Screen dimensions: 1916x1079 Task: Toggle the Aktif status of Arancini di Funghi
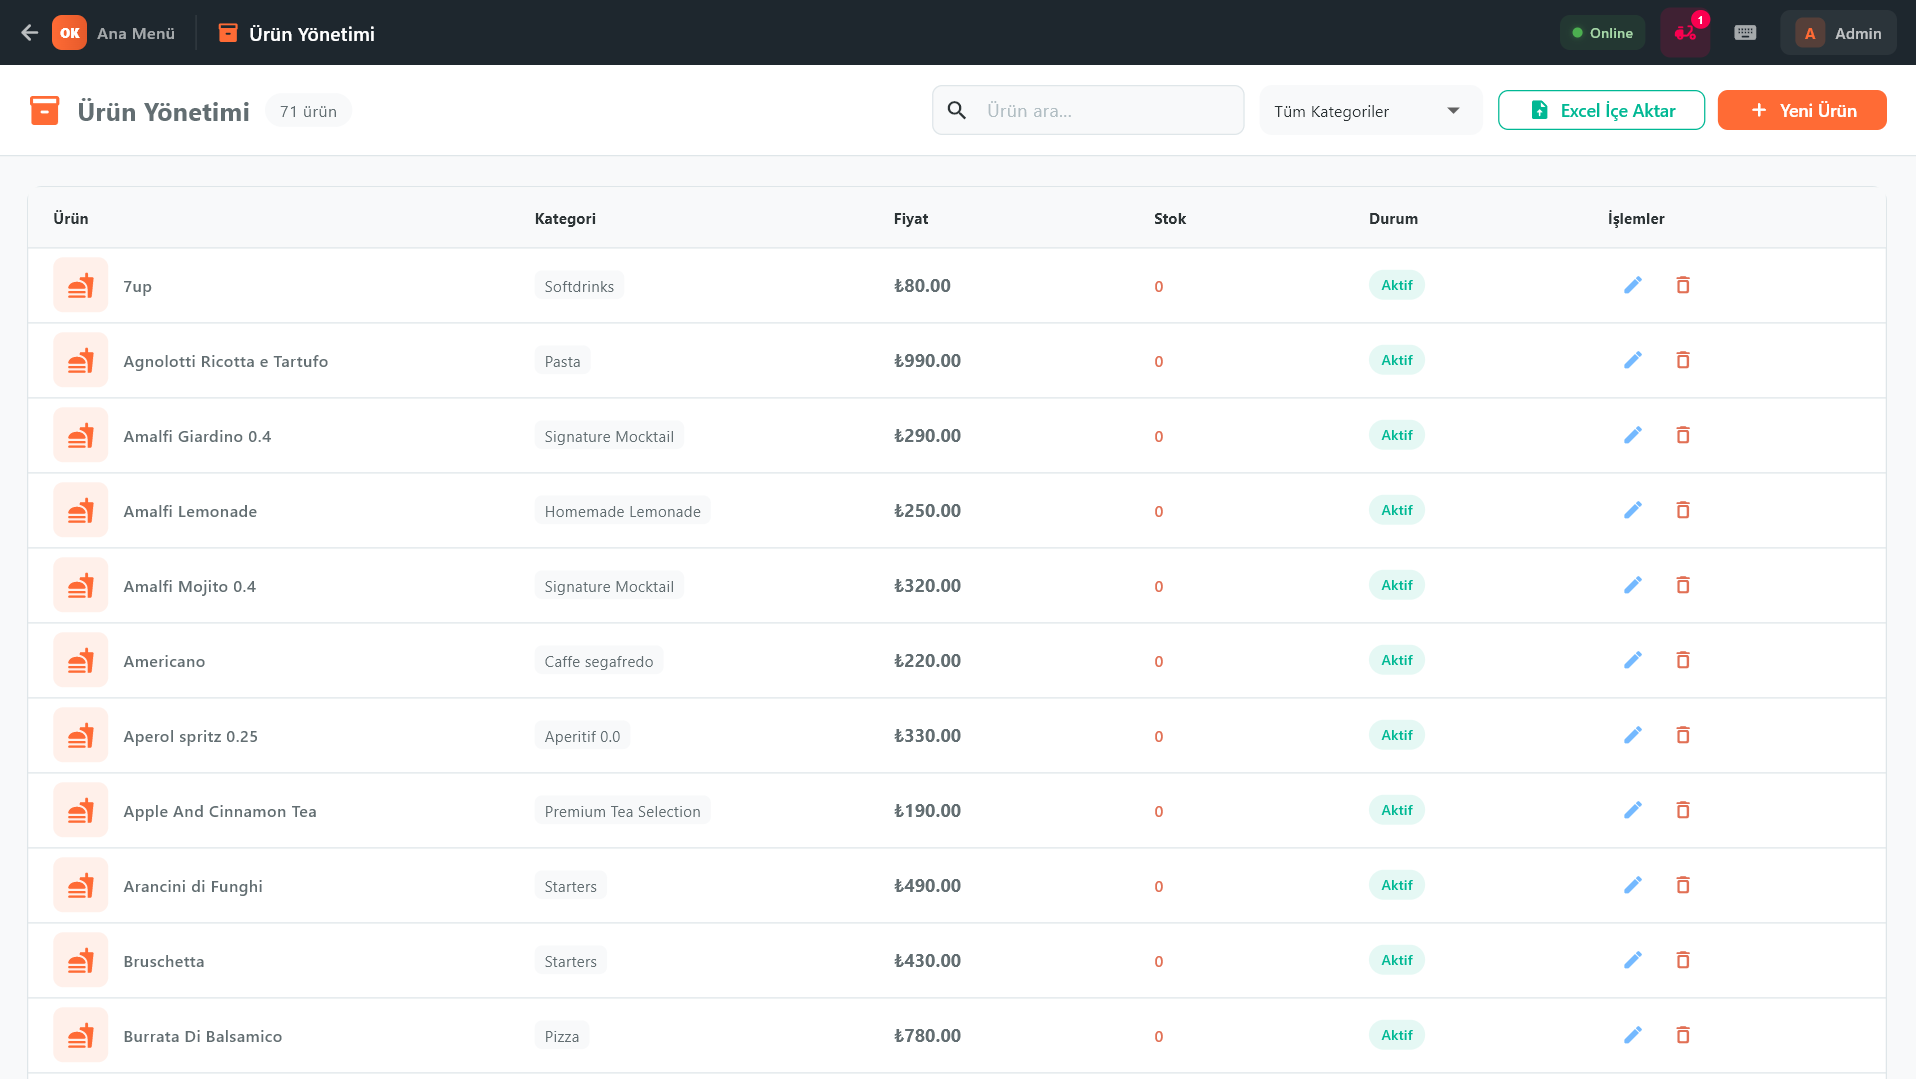(1396, 886)
